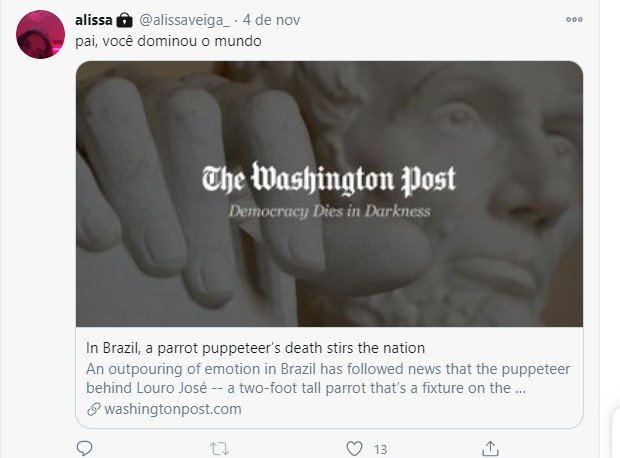Click the chain link icon beside washingtonpost.com
The image size is (620, 458).
click(x=93, y=409)
